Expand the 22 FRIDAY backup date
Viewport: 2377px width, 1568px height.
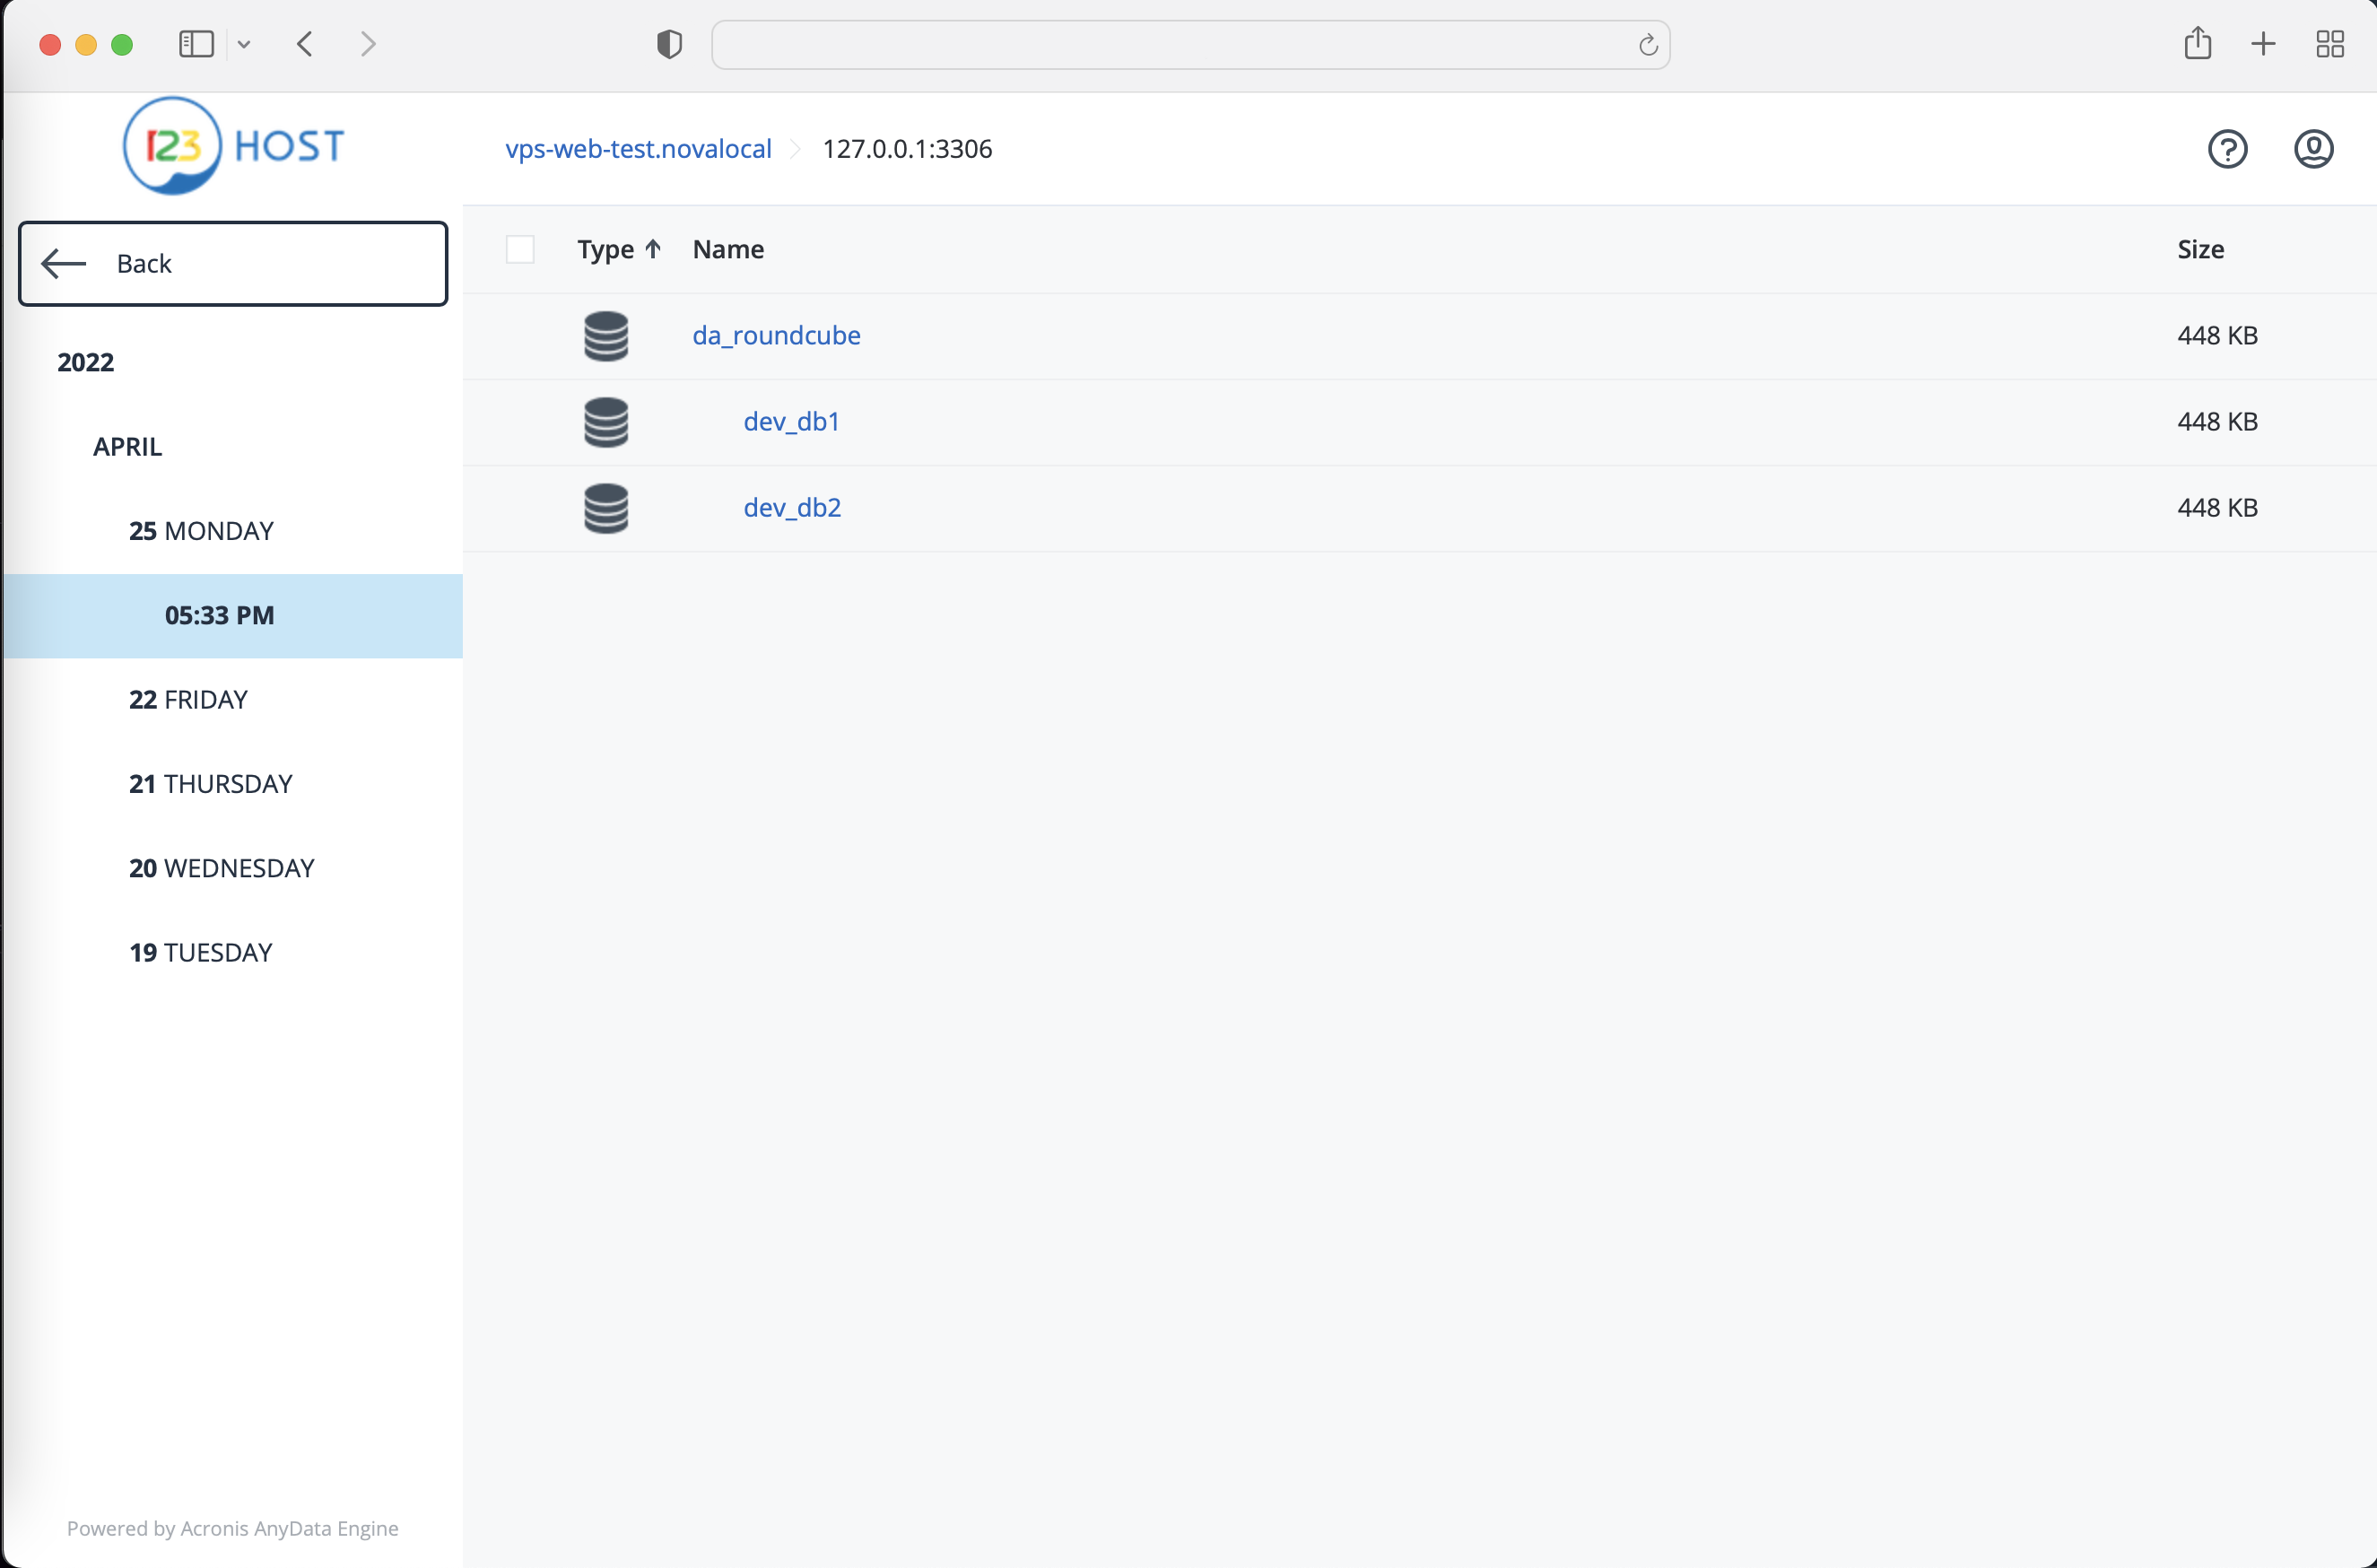188,699
